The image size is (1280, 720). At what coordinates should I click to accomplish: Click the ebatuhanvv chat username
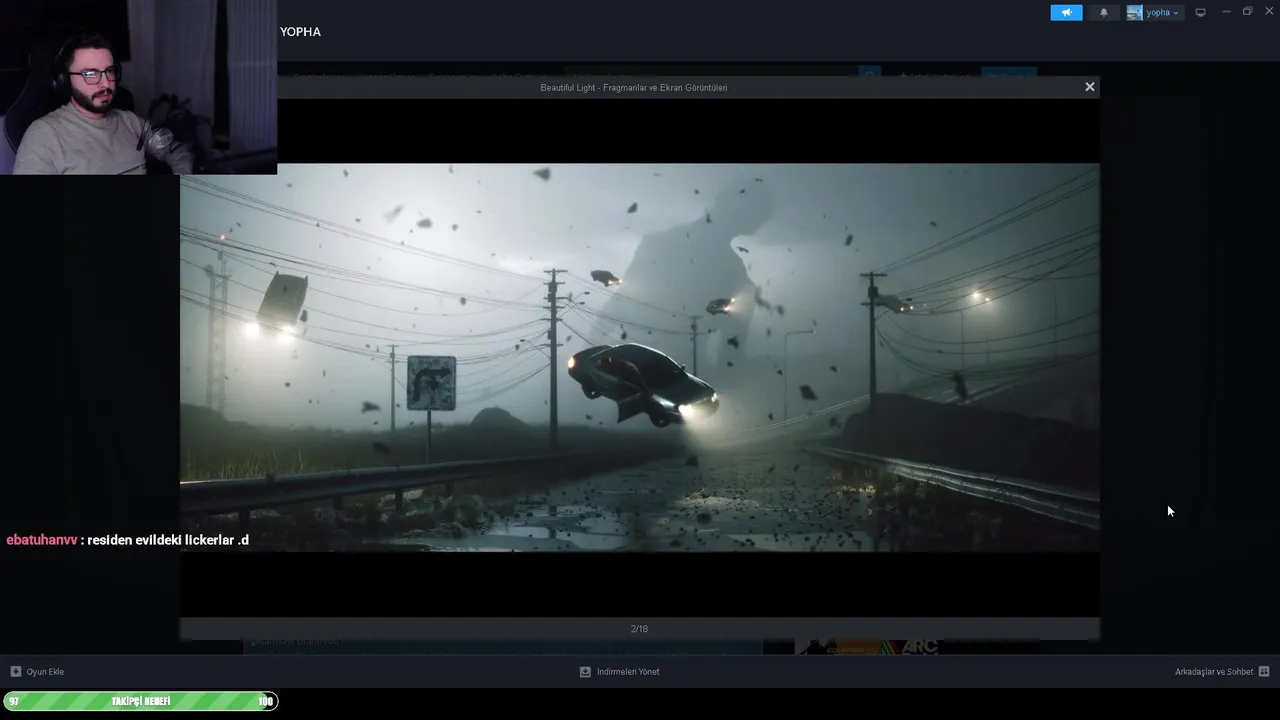click(x=42, y=540)
